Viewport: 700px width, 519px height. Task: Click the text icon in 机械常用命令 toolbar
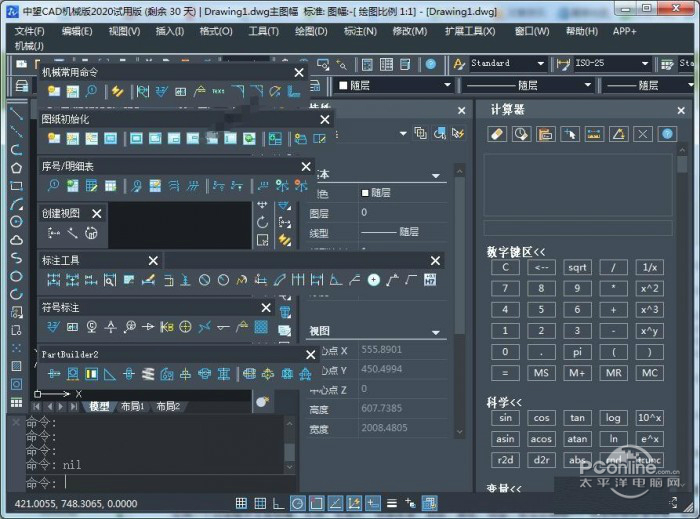(x=217, y=92)
